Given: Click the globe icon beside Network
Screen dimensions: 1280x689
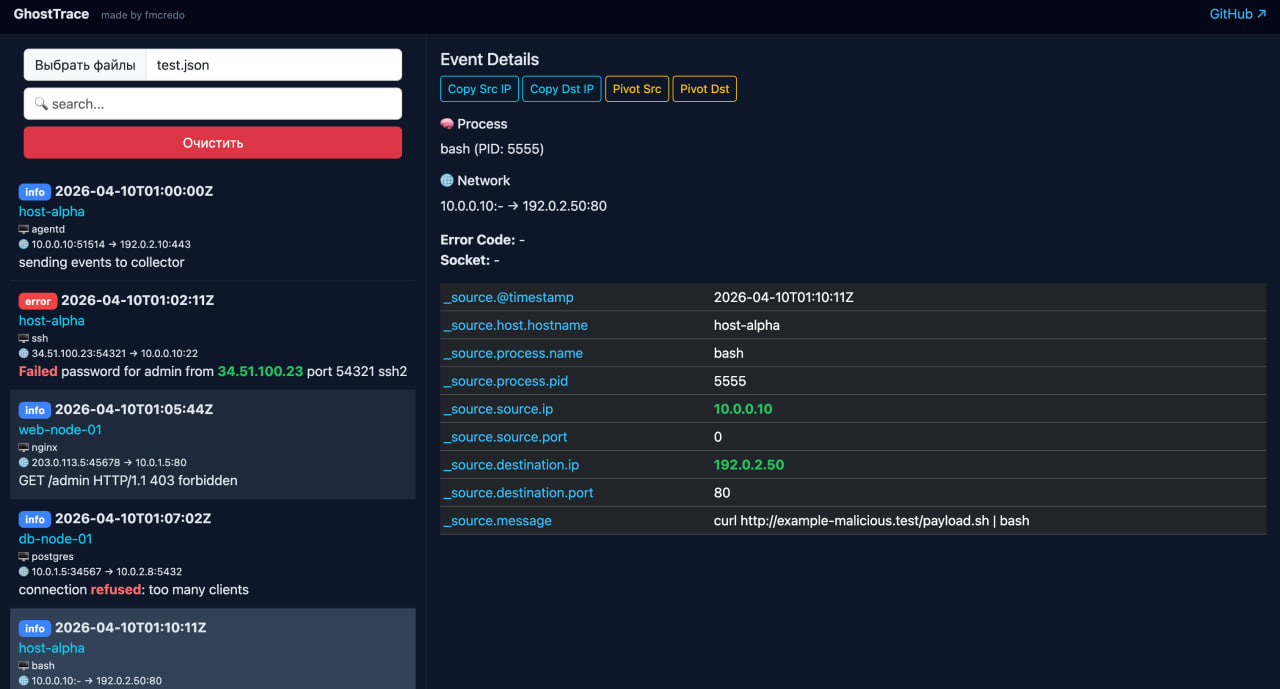Looking at the screenshot, I should point(447,181).
